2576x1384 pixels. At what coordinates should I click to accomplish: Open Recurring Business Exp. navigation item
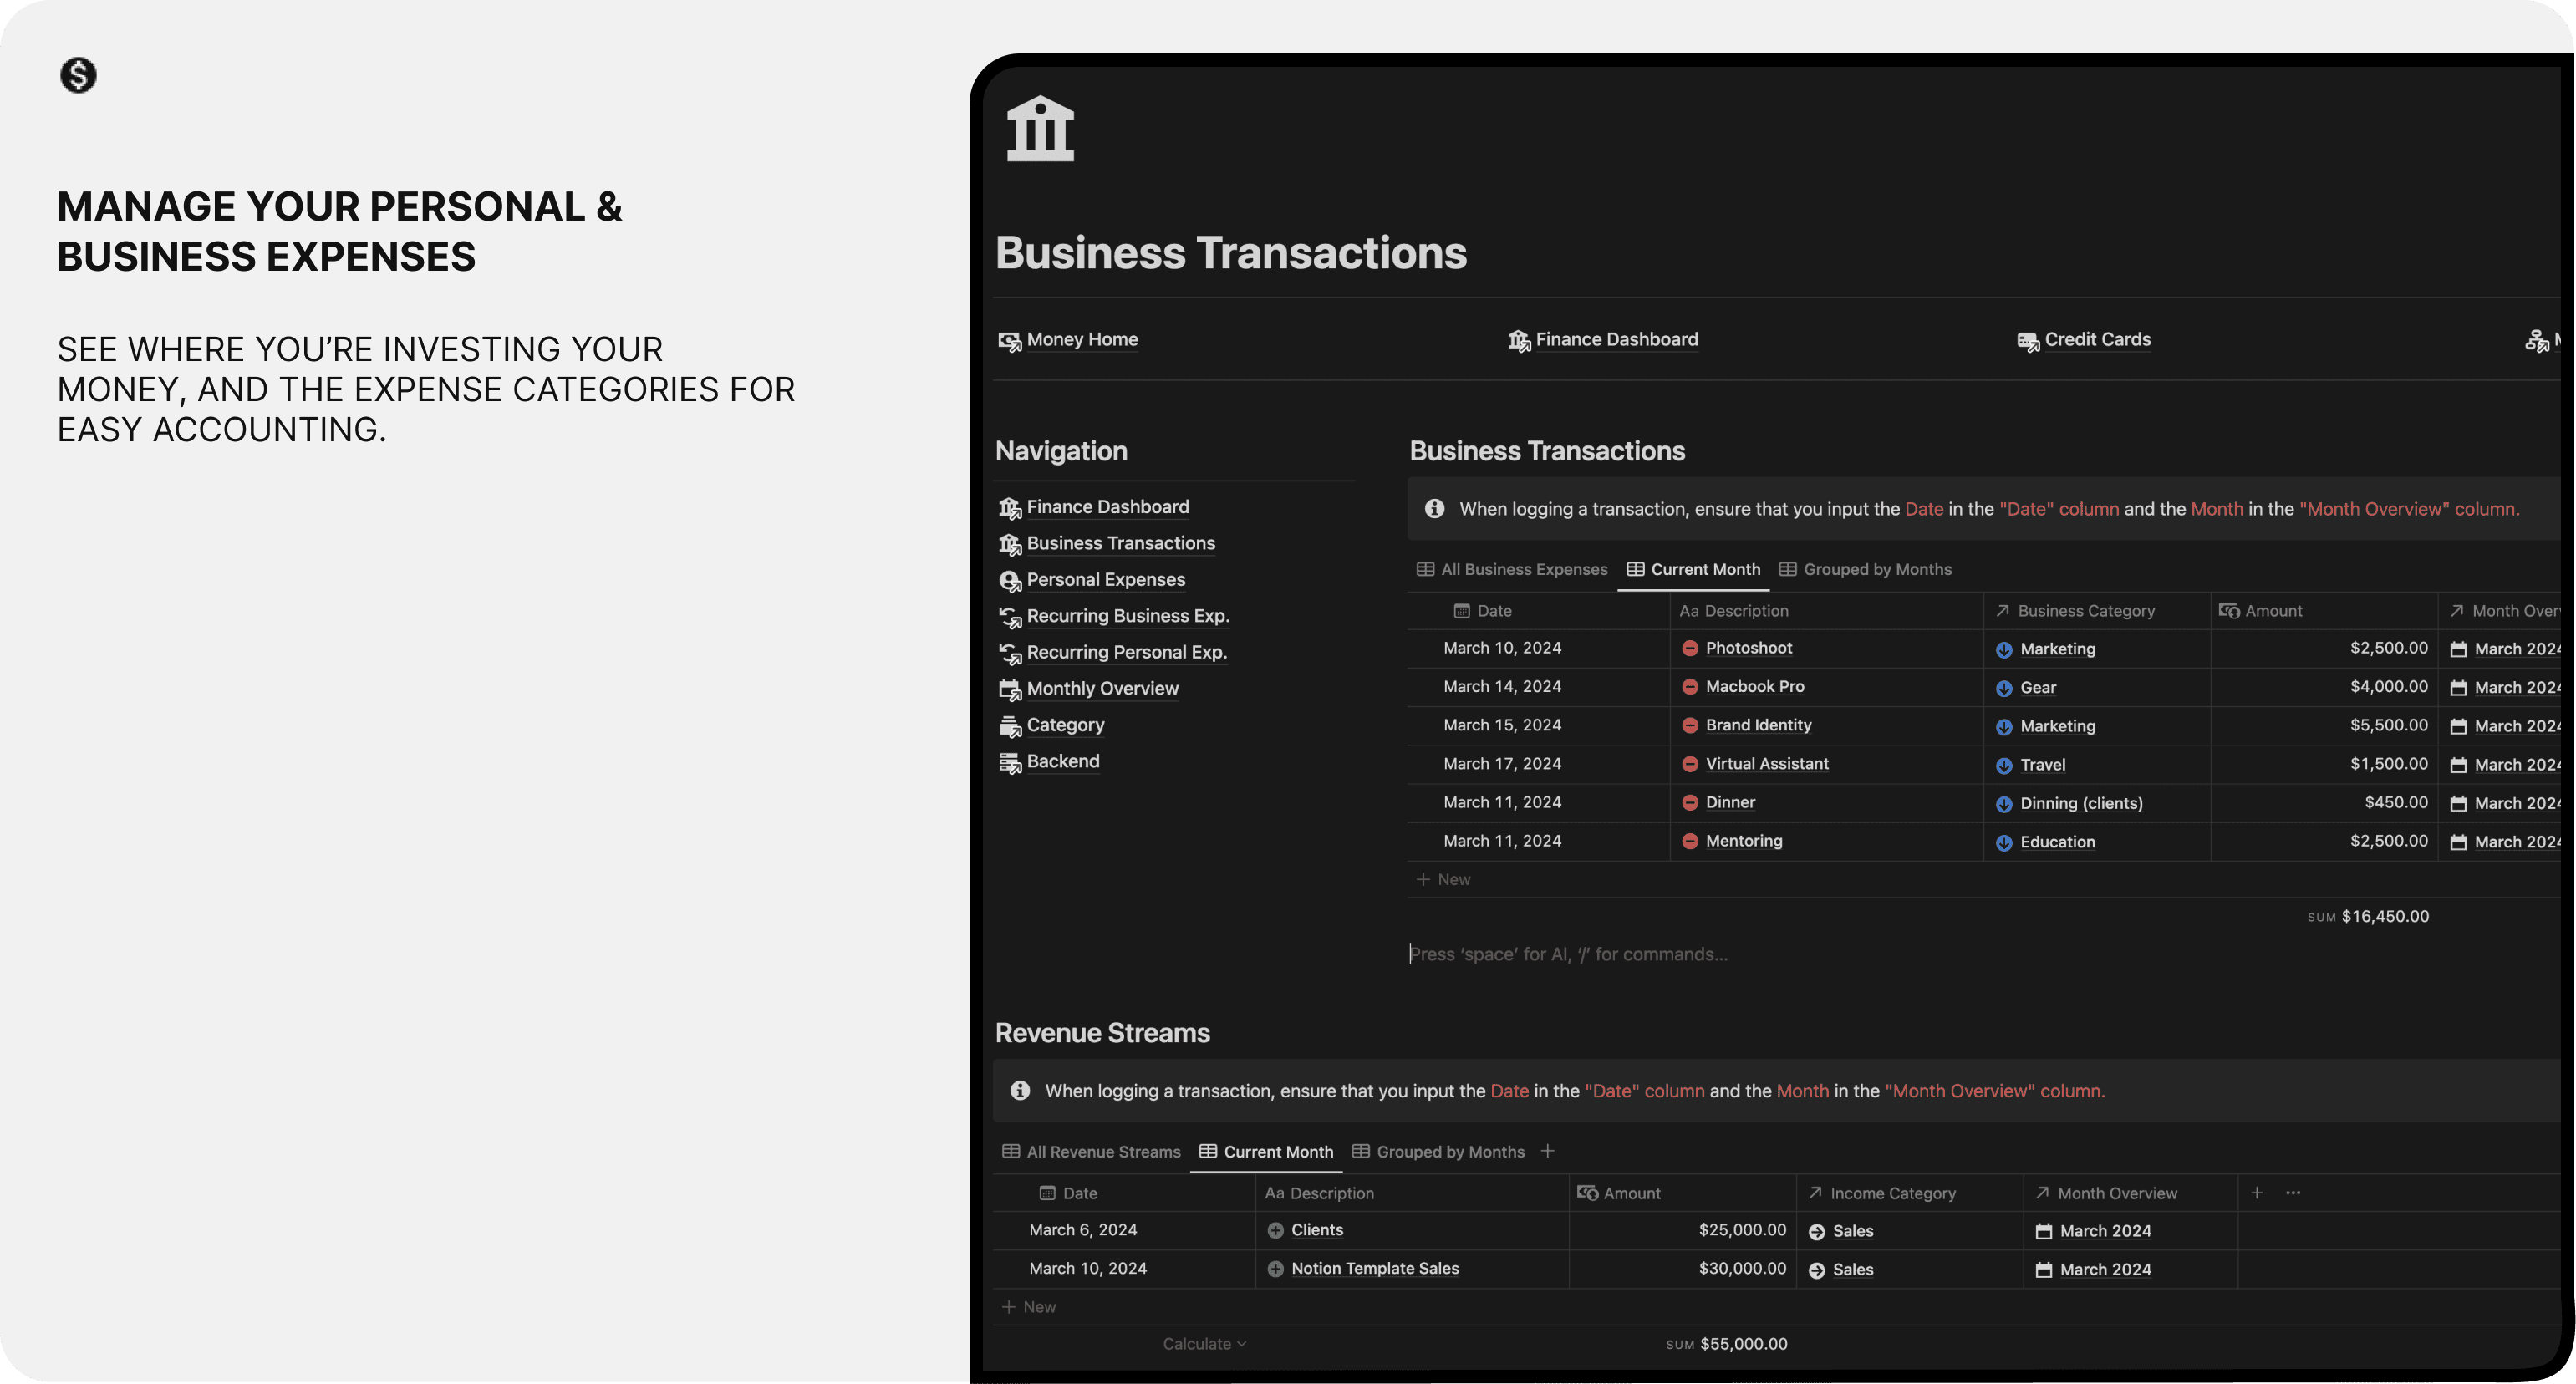(x=1127, y=616)
